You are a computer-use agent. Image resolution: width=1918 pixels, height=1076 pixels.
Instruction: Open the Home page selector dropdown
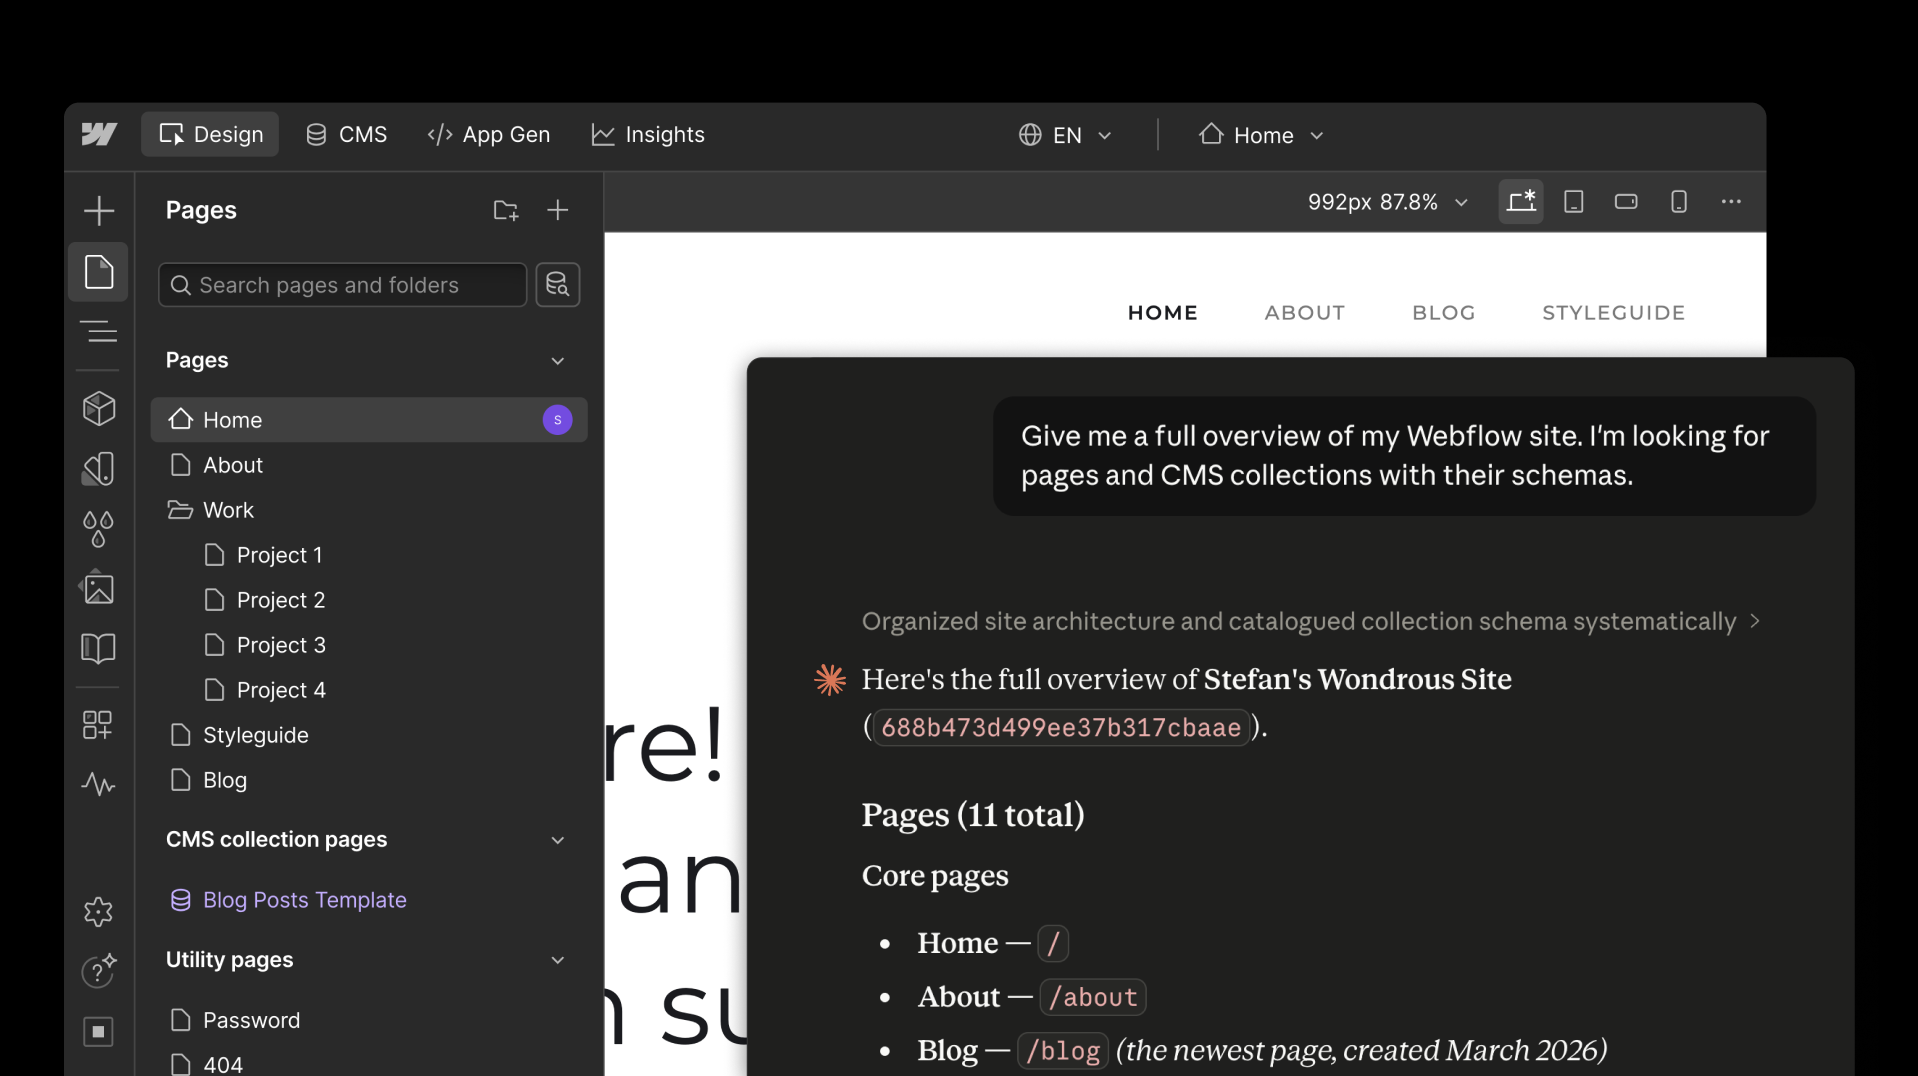point(1261,135)
